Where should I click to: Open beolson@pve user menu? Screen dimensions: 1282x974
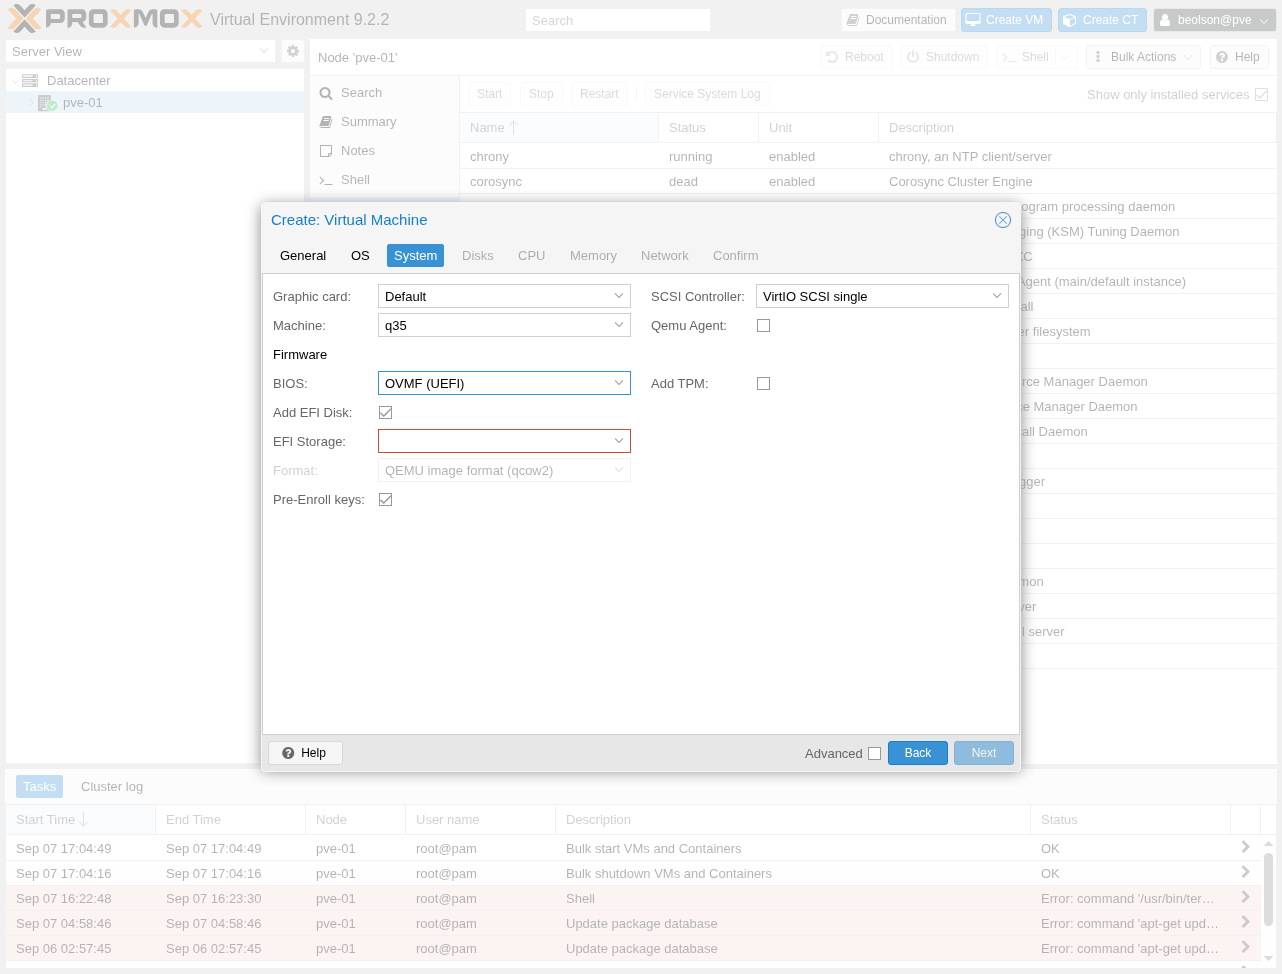pos(1214,20)
